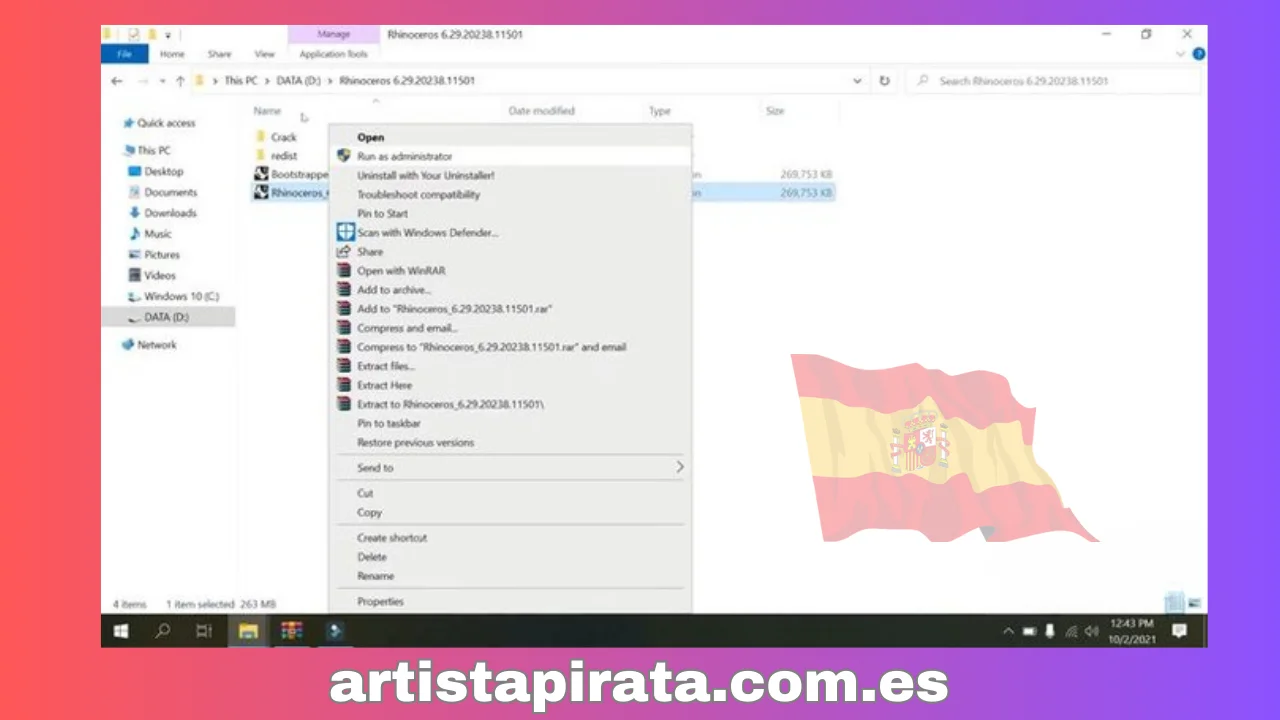The image size is (1280, 720).
Task: Click File Explorer icon on taskbar
Action: tap(248, 631)
